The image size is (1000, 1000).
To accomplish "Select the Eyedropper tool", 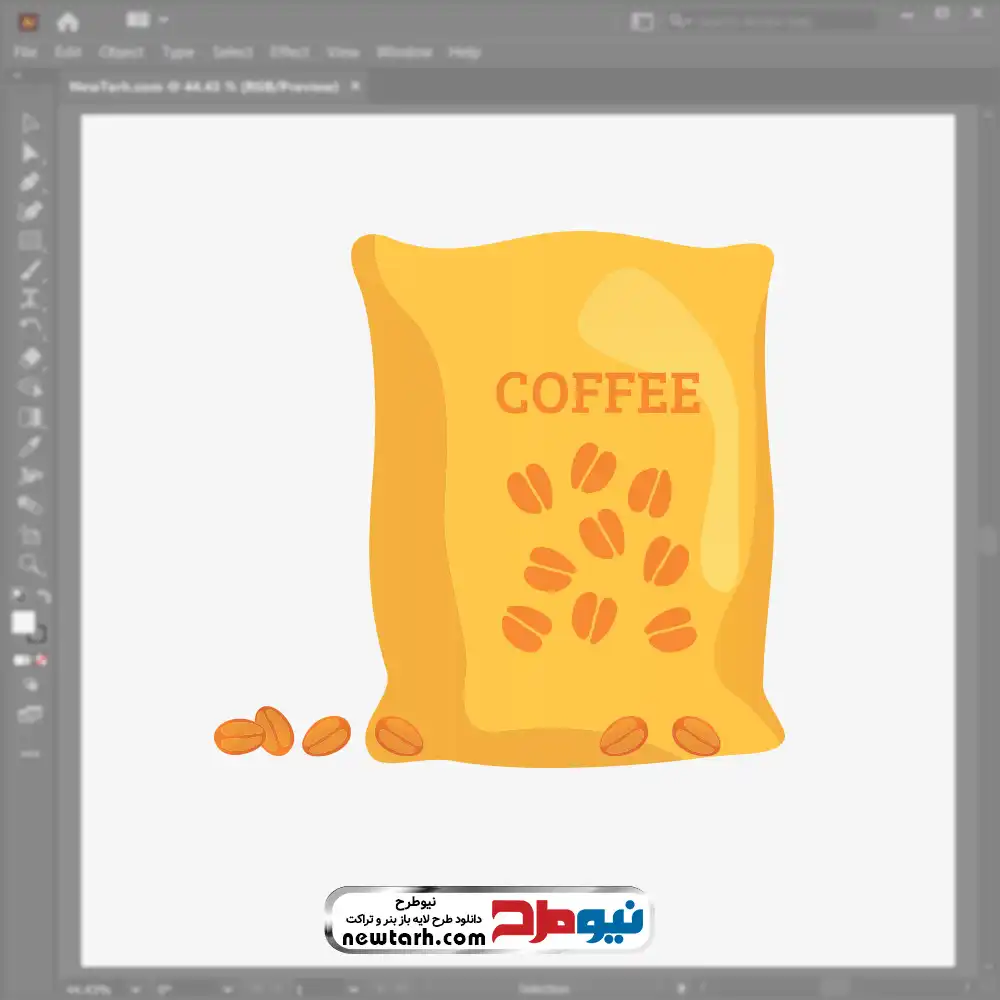I will [30, 445].
